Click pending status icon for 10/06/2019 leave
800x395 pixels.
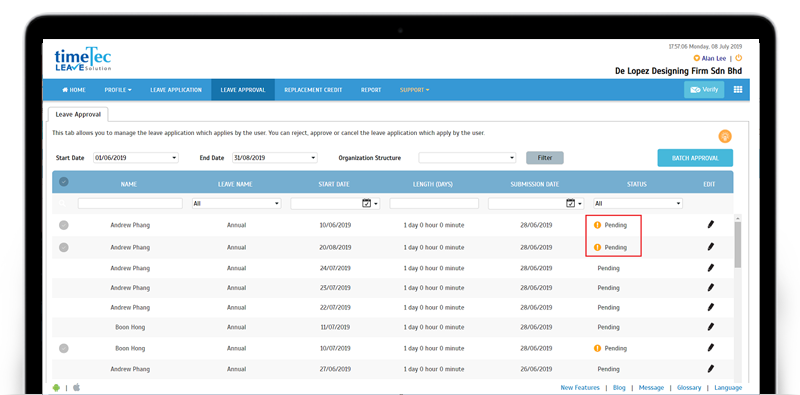click(597, 225)
